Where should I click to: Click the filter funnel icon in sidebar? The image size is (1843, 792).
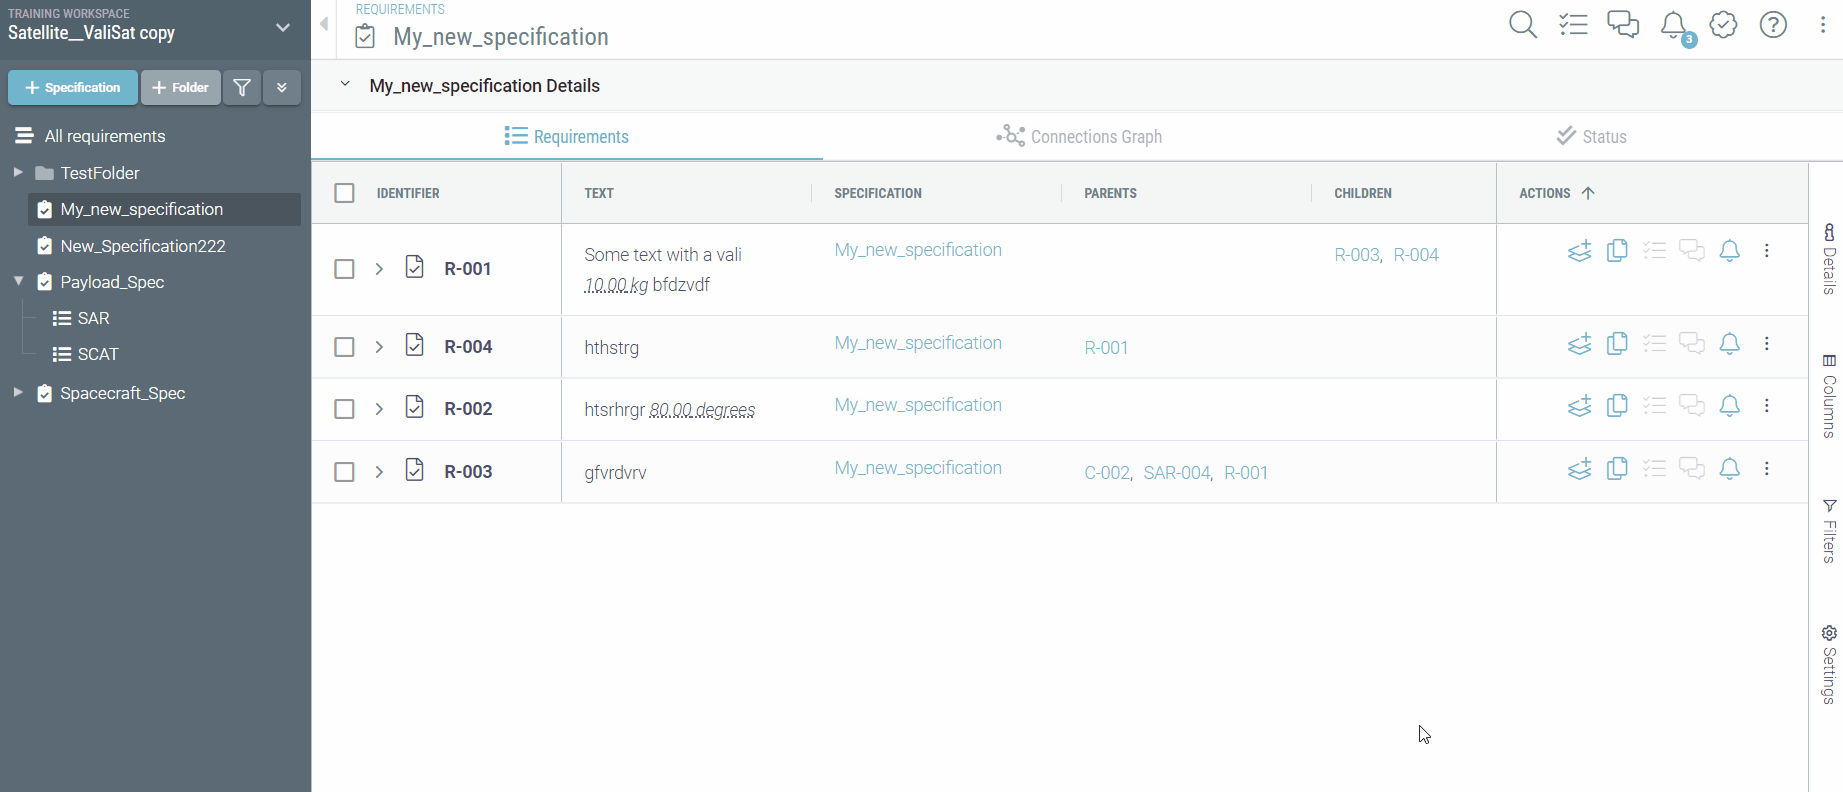pos(242,88)
